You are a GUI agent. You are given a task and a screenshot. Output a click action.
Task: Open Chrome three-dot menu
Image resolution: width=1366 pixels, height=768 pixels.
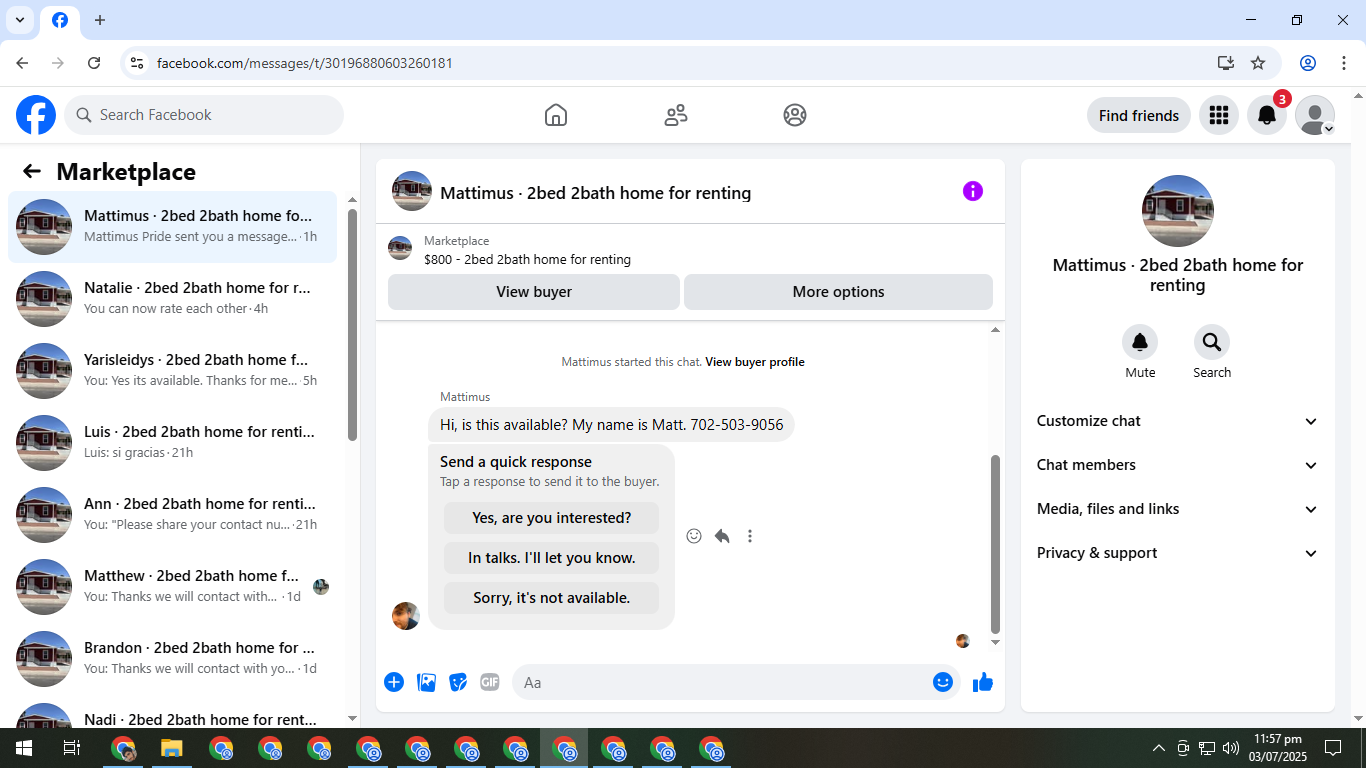pos(1344,63)
